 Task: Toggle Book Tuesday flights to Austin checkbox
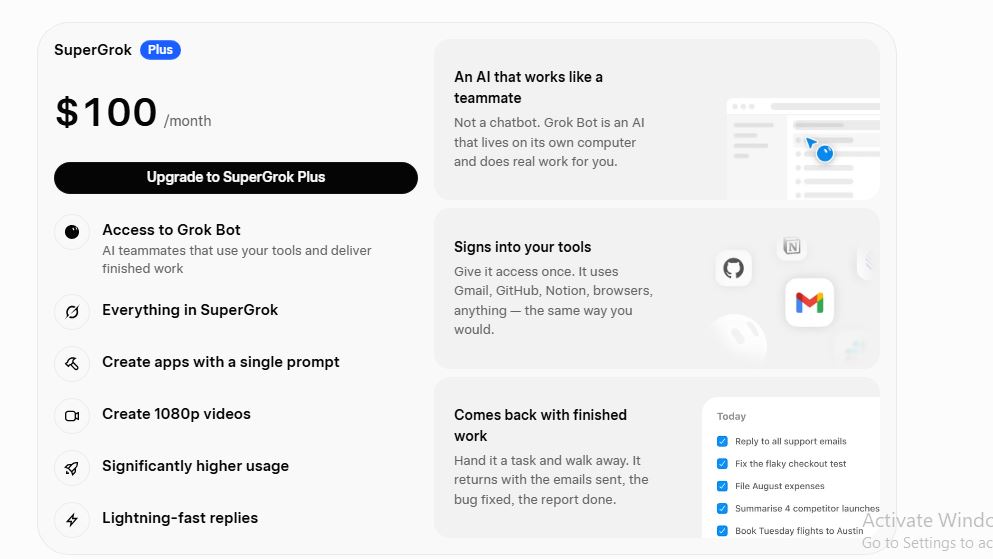[x=722, y=531]
